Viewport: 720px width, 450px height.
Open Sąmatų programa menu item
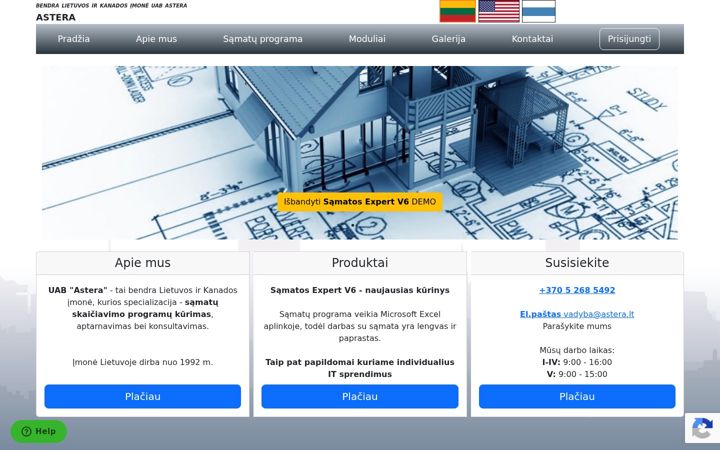point(263,39)
